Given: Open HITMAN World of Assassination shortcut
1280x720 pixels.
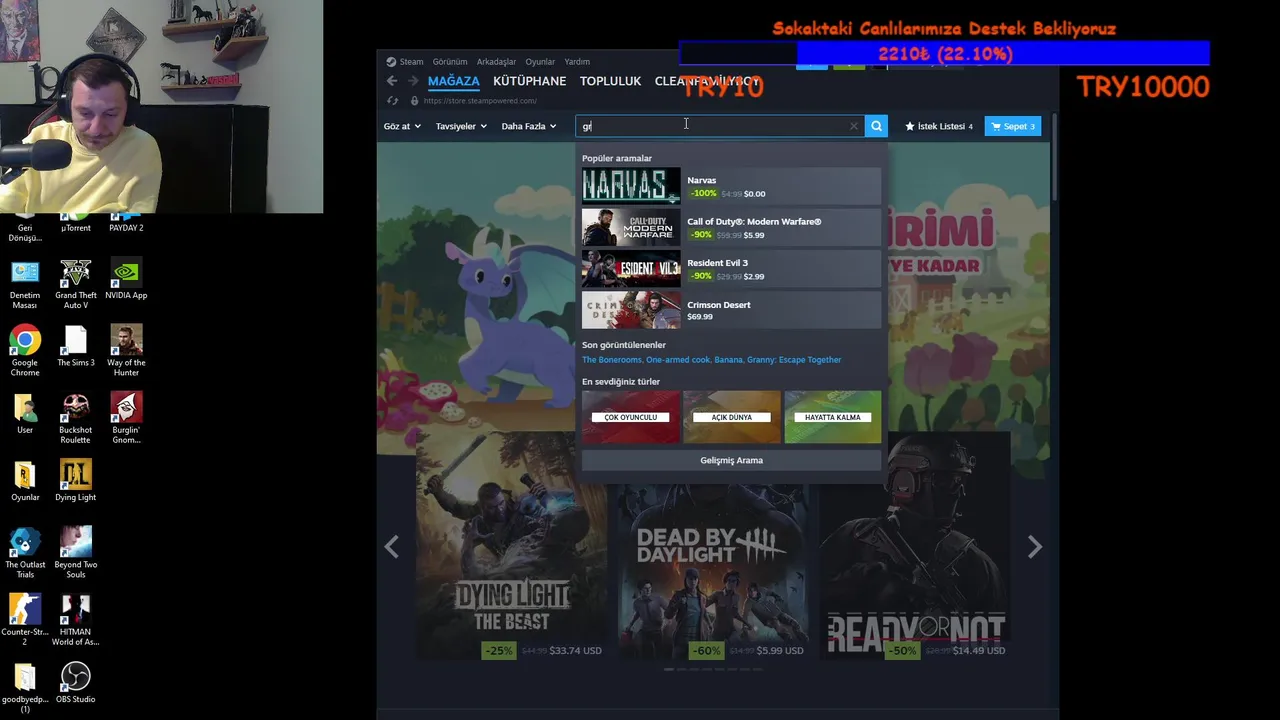Looking at the screenshot, I should (x=76, y=620).
